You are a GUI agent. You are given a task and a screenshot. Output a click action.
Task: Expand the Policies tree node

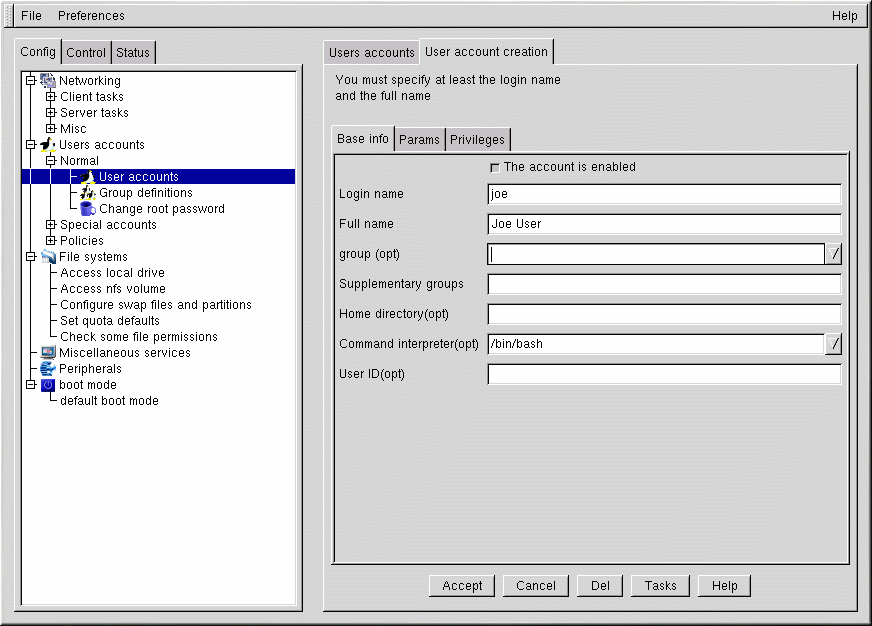51,241
